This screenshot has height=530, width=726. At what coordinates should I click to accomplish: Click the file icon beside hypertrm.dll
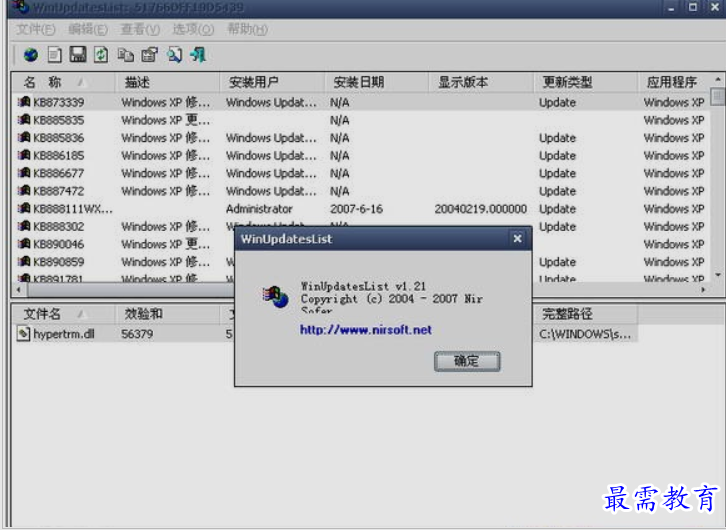[23, 333]
